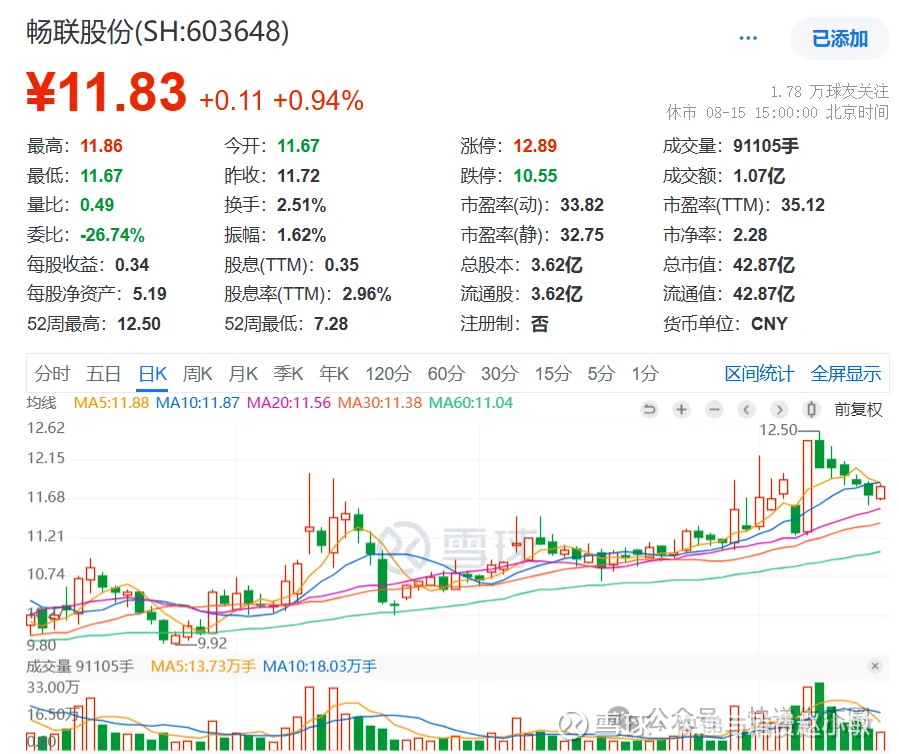Click the 52周最低 value 7.28
This screenshot has height=754, width=899.
pos(331,323)
